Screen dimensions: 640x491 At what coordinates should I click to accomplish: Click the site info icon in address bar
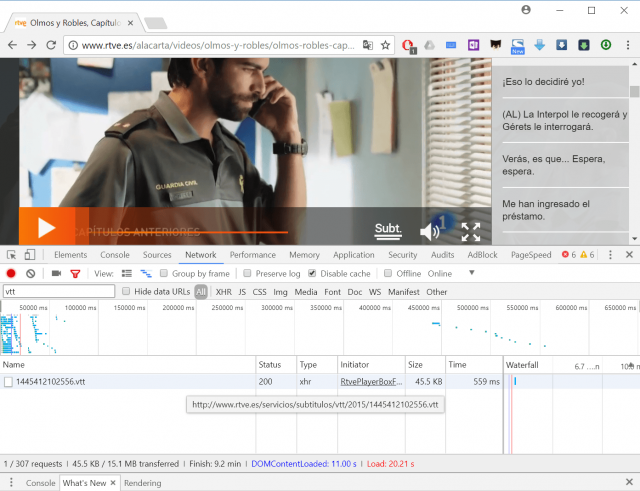click(73, 45)
